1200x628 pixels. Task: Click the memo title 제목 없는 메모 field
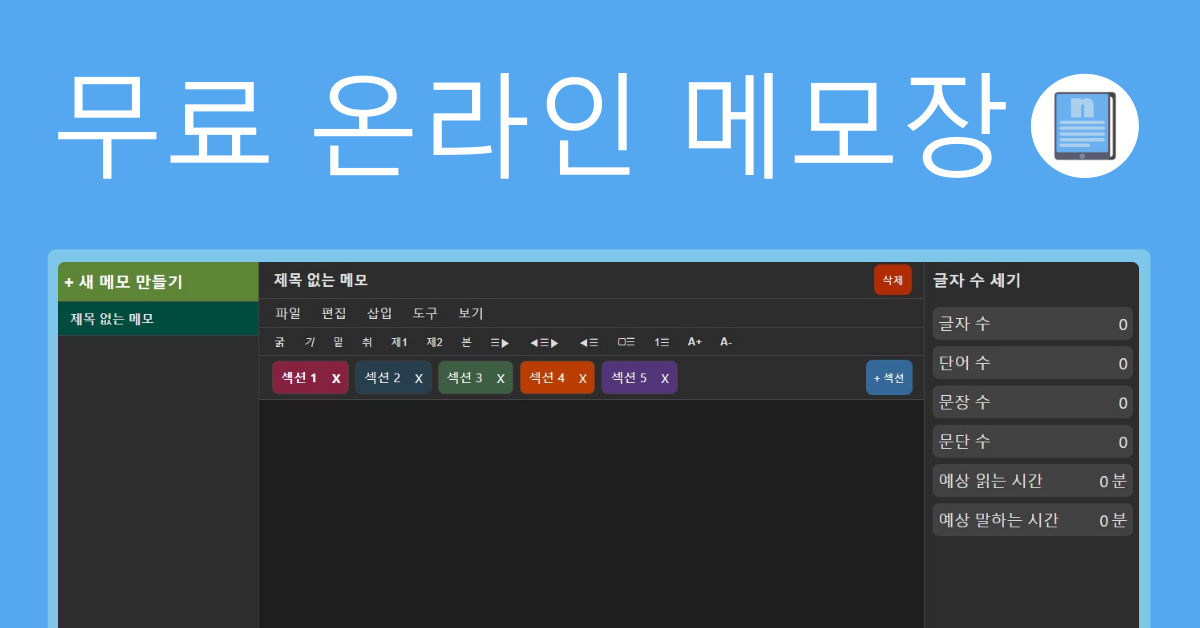click(x=321, y=280)
